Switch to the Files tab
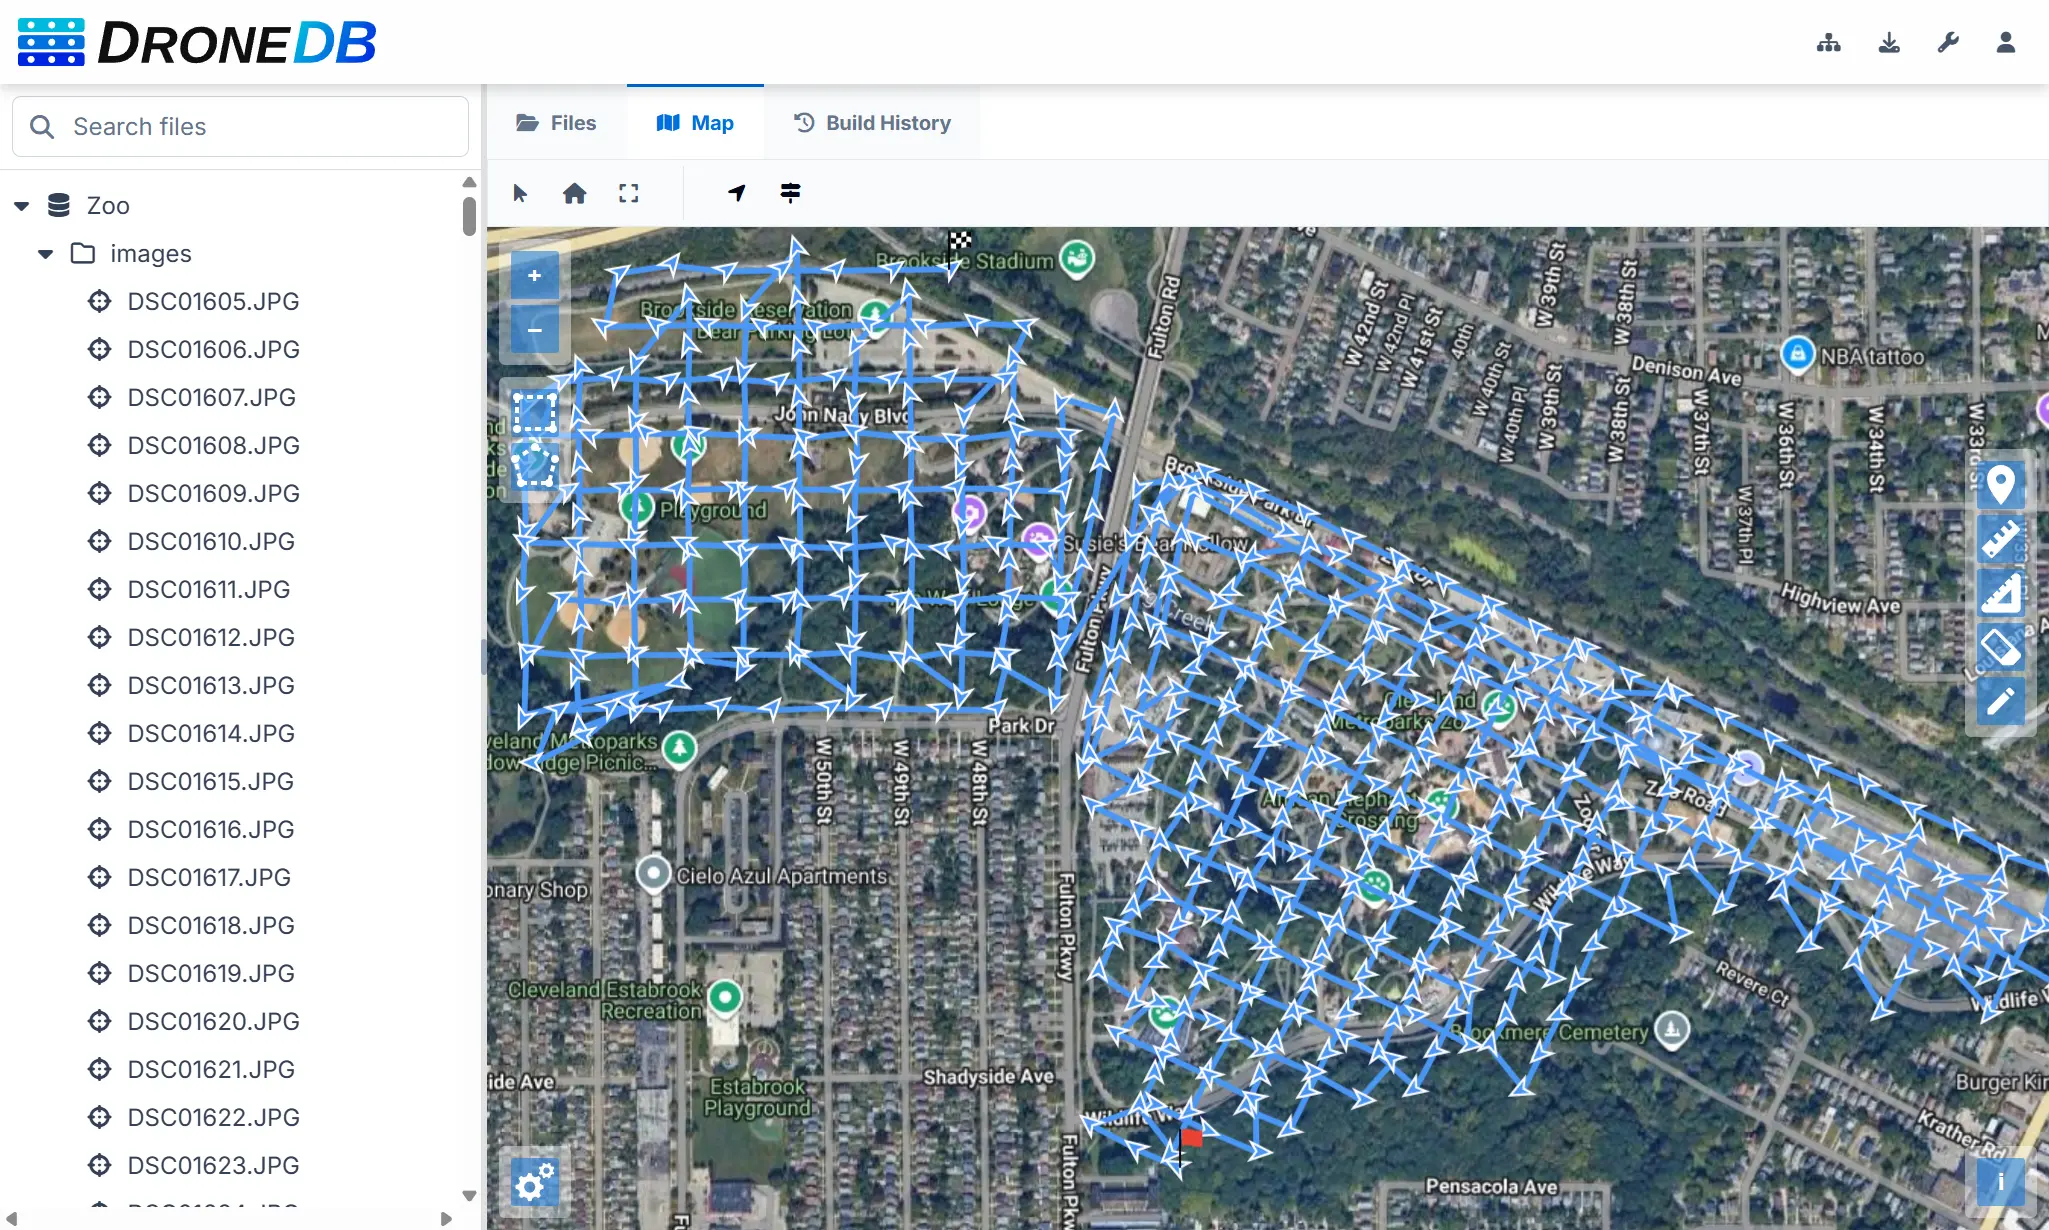 click(x=556, y=123)
